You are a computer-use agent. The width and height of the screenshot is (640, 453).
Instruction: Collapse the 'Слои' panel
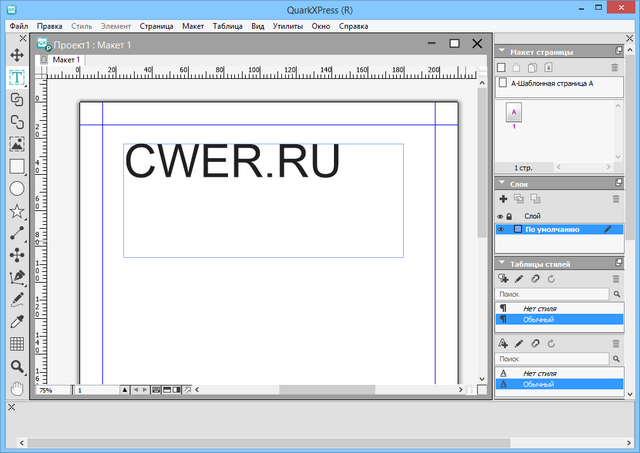pos(501,183)
